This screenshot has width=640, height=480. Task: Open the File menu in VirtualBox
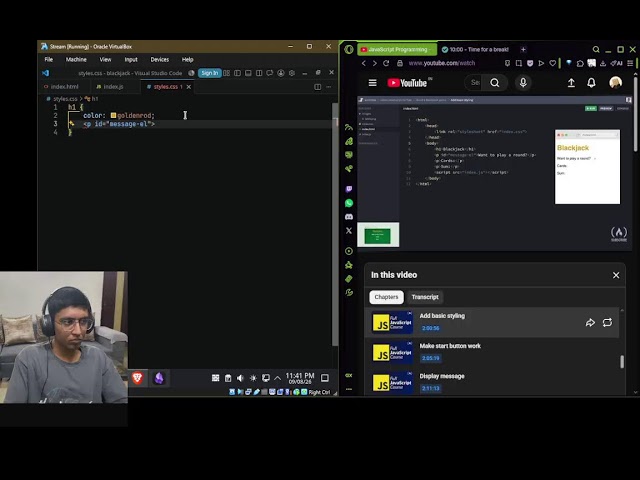[49, 60]
